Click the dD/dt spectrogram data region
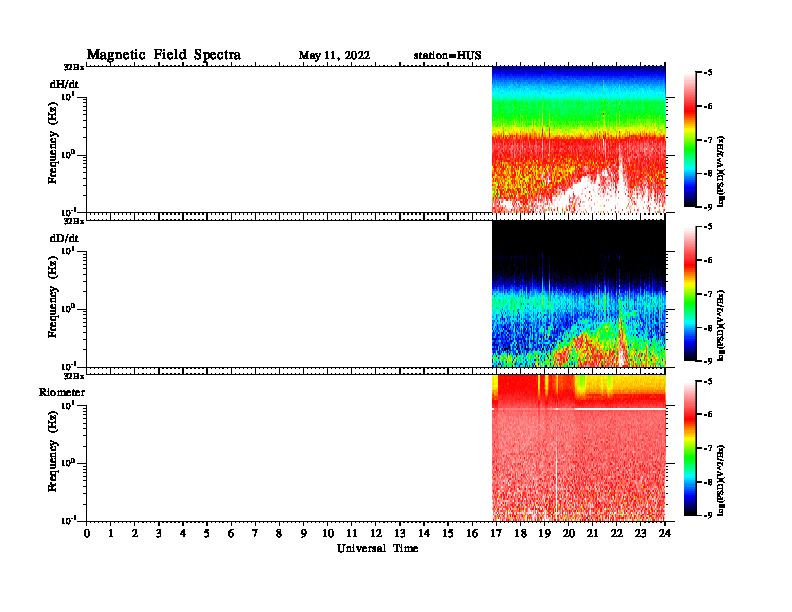The height and width of the screenshot is (612, 792). point(579,293)
